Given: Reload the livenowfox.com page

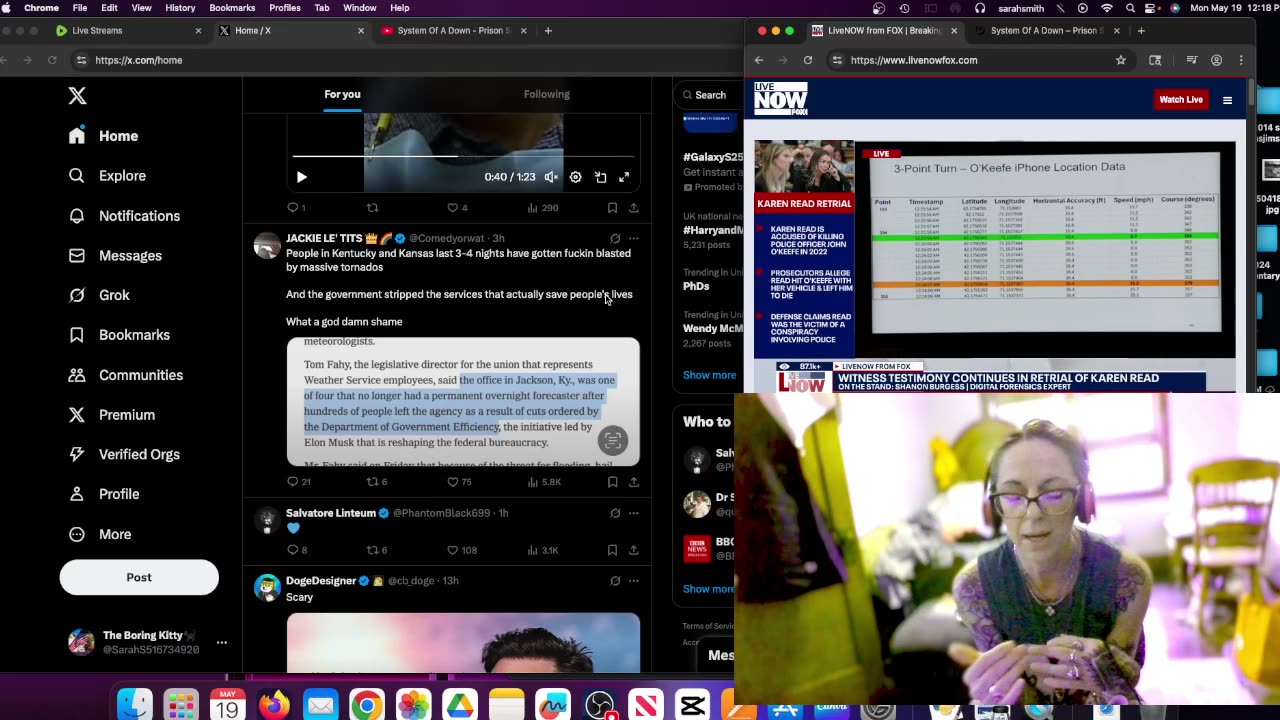Looking at the screenshot, I should coord(808,60).
